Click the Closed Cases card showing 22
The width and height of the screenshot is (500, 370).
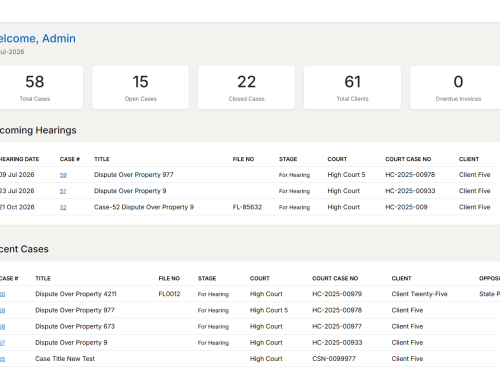click(x=246, y=87)
